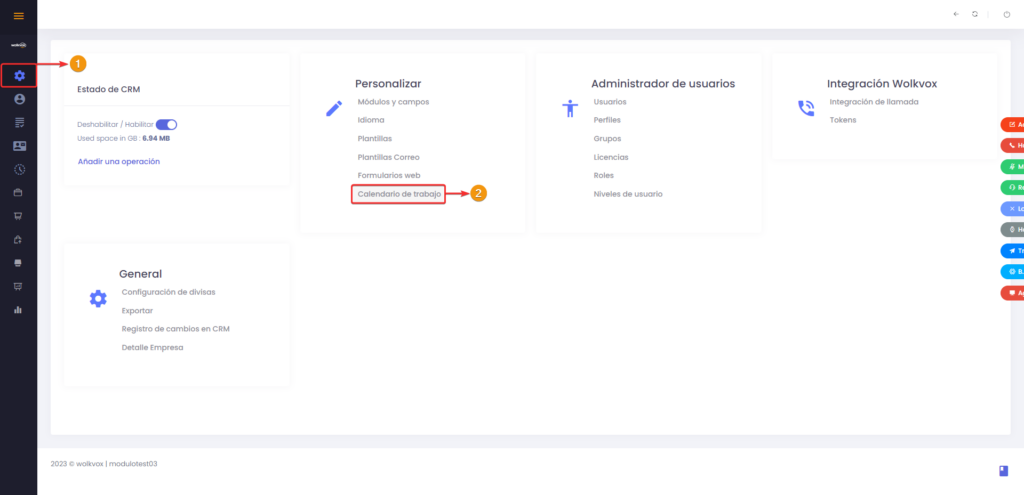Open the contact card sidebar icon

point(19,146)
